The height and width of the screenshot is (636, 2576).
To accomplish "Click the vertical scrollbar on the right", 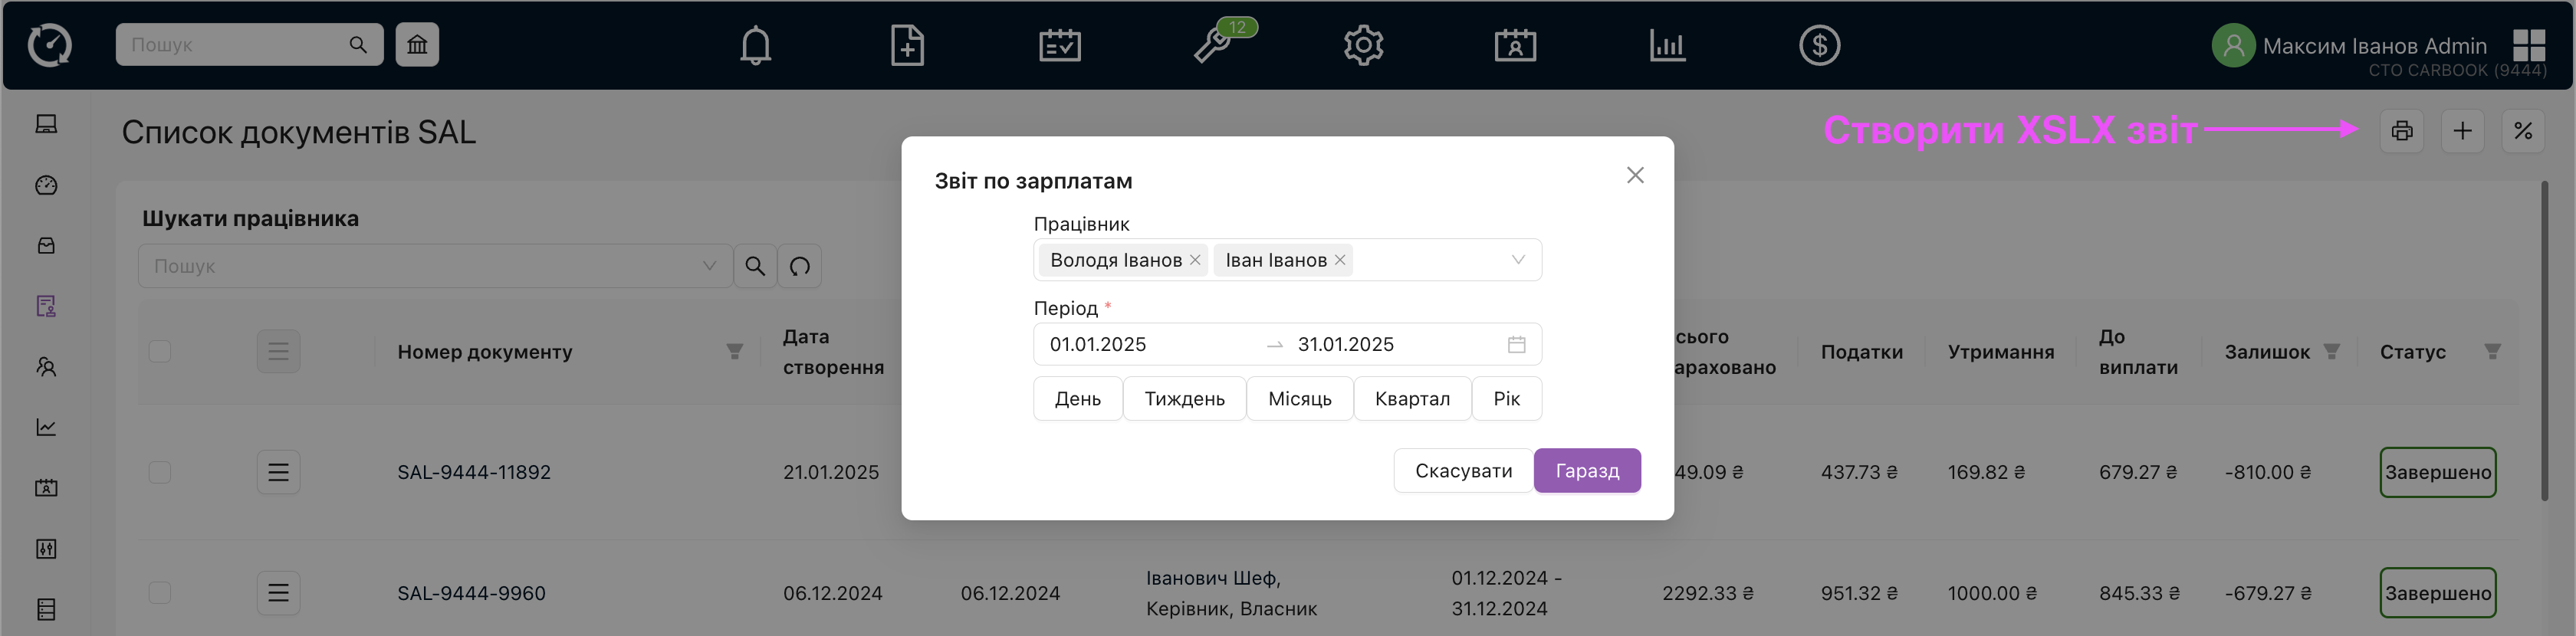I will (2544, 340).
